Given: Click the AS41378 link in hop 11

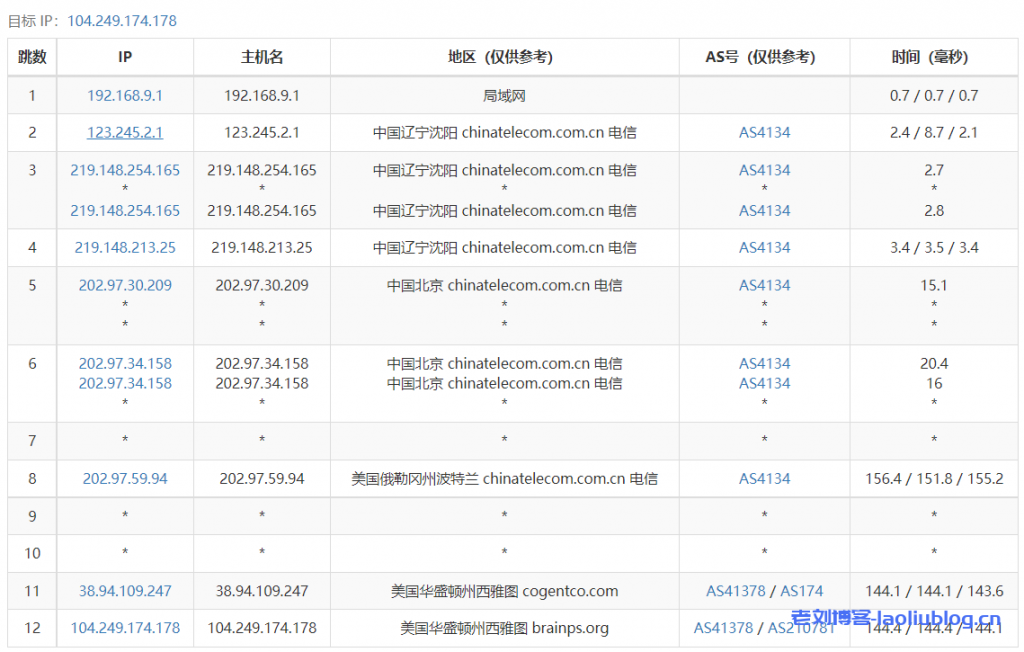Looking at the screenshot, I should [x=737, y=590].
